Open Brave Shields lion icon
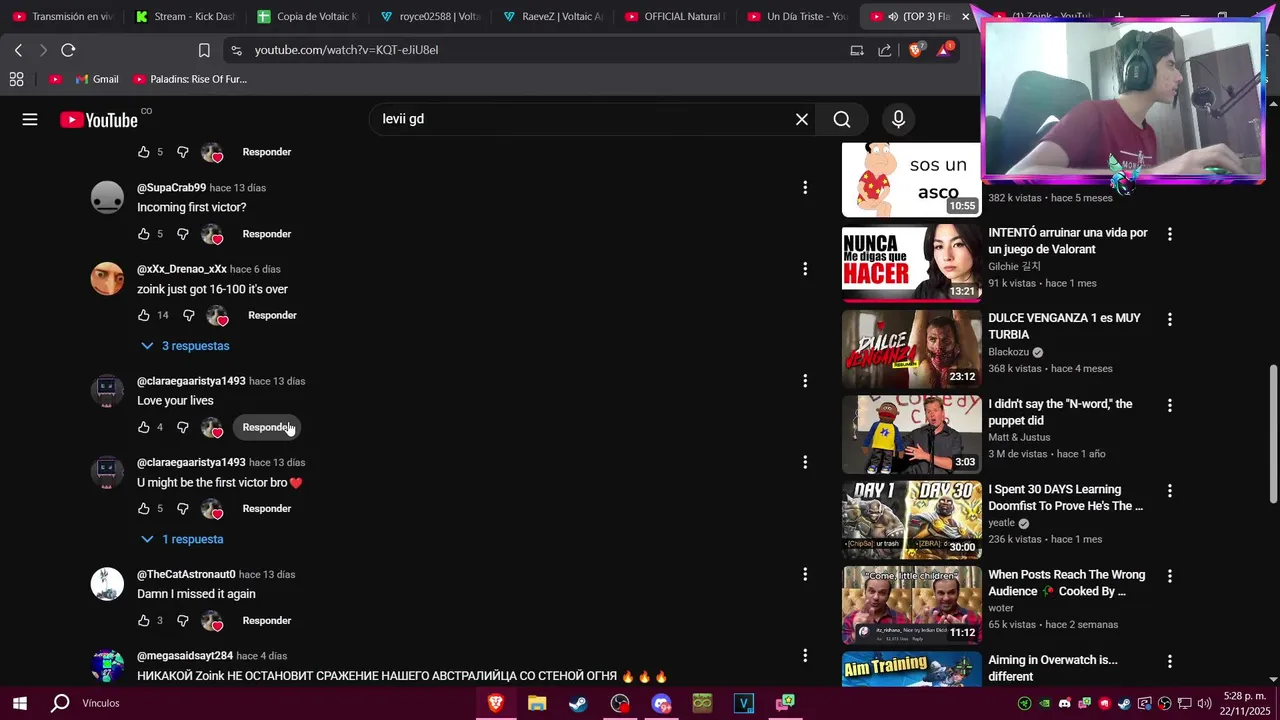This screenshot has height=720, width=1280. 915,50
